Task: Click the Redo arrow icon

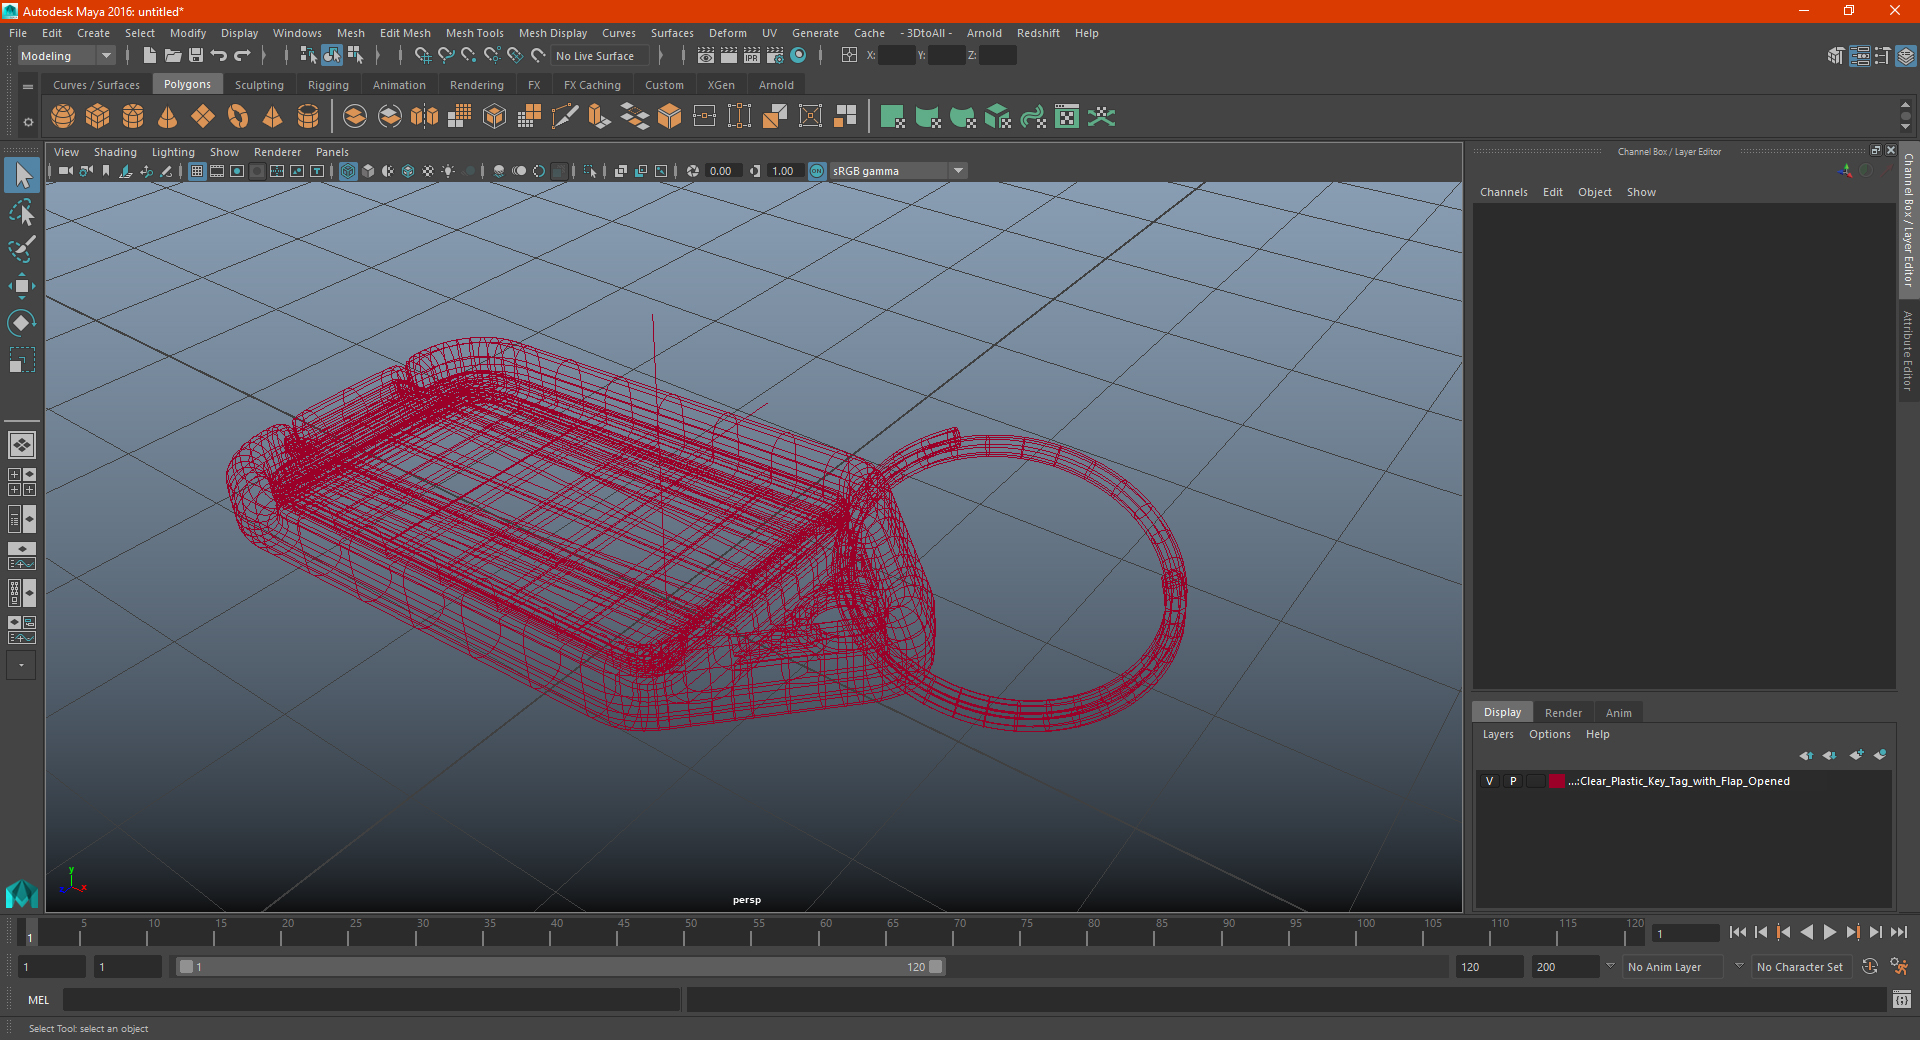Action: coord(242,56)
